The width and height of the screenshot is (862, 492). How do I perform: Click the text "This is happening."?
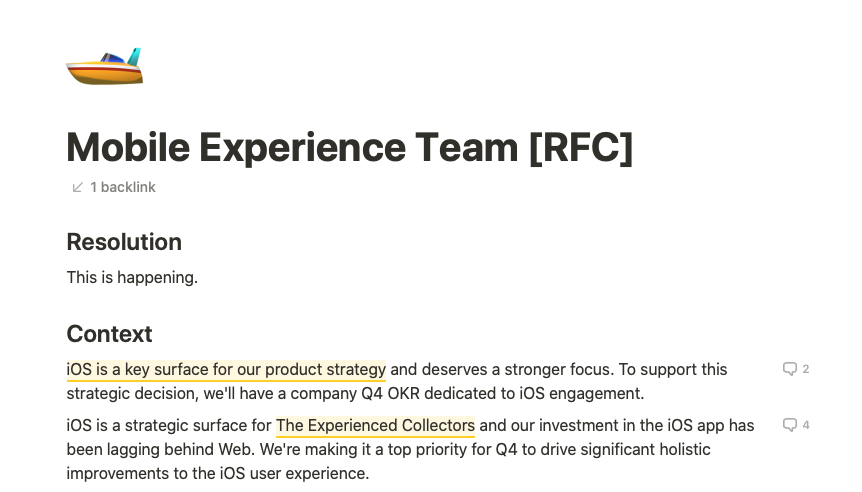point(132,278)
